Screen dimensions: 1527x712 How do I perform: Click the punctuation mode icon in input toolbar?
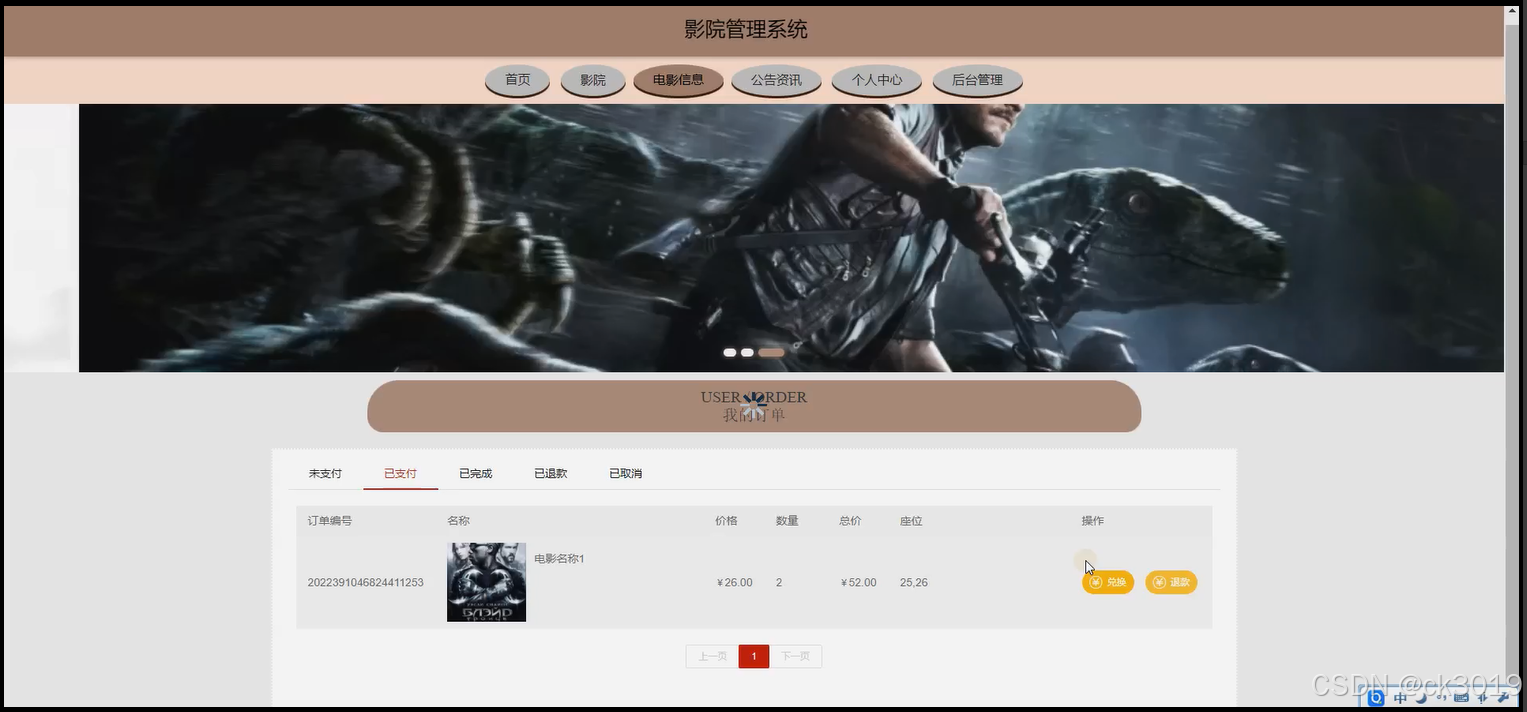point(1441,698)
